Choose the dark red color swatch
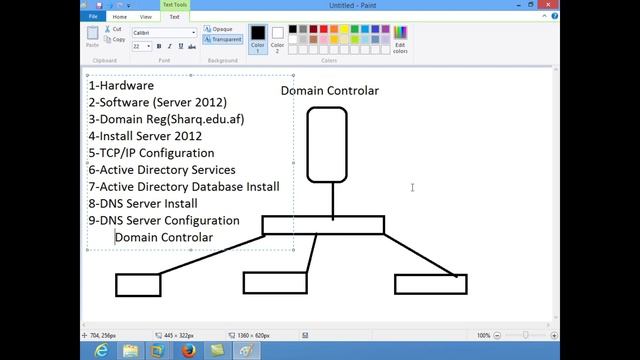The image size is (640, 360). tap(313, 29)
